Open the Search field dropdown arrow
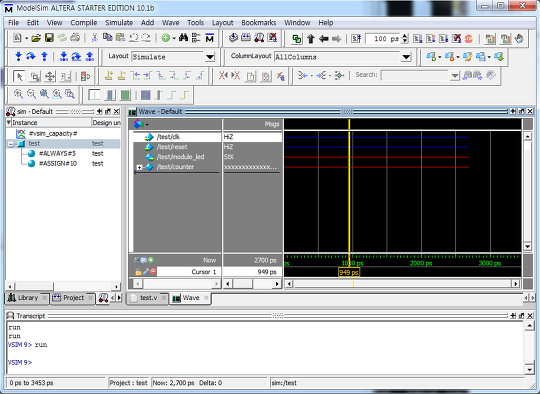540x394 pixels. click(455, 75)
